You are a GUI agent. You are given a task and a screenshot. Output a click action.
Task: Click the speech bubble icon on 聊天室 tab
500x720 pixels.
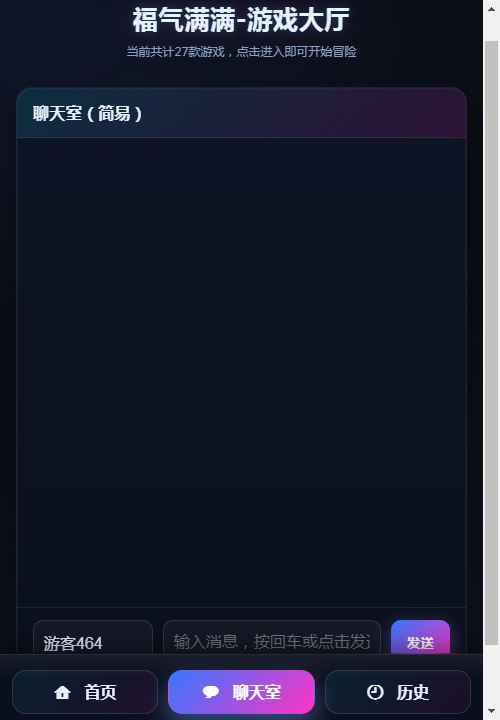211,692
